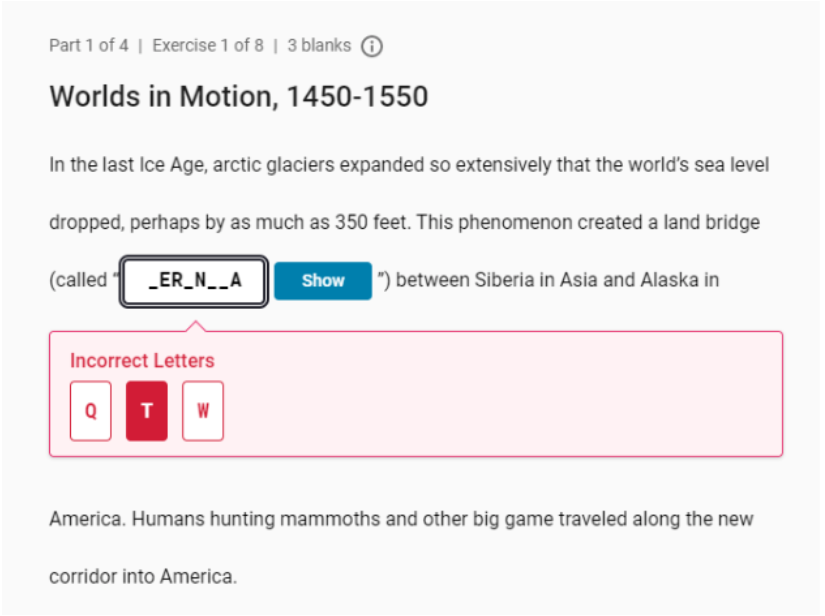Select the highlighted red T tile
The height and width of the screenshot is (616, 825).
[x=147, y=411]
